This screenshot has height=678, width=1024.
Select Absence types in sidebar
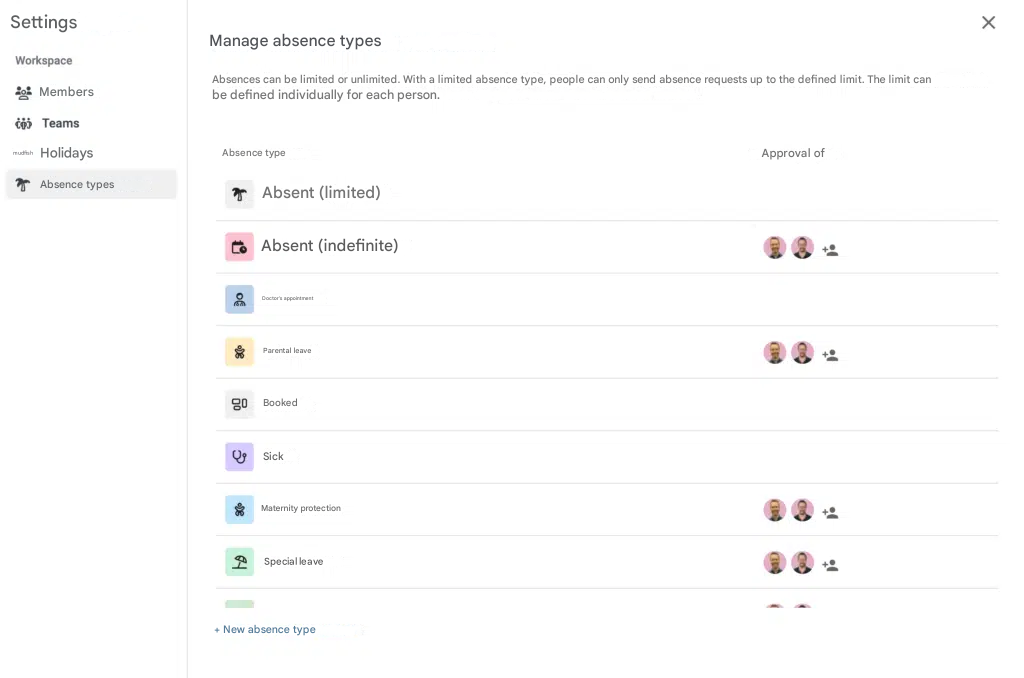pos(76,184)
